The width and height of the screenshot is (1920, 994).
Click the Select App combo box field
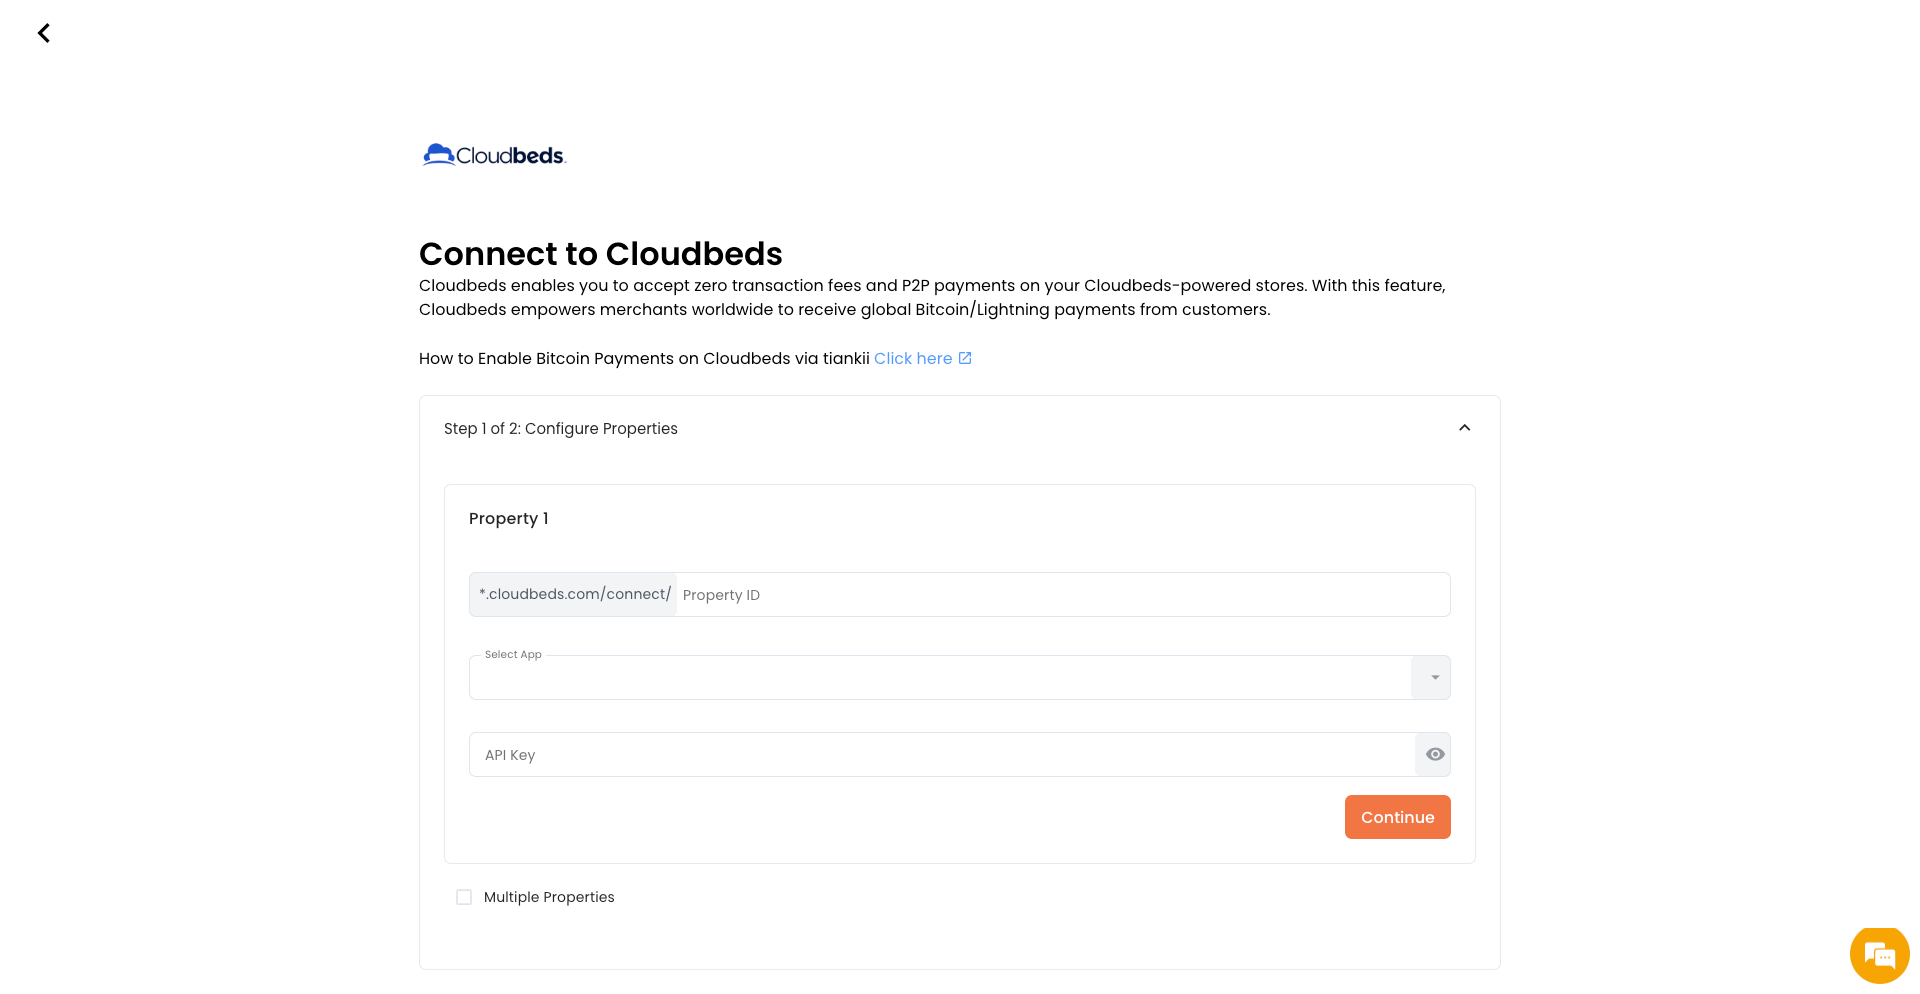point(940,678)
